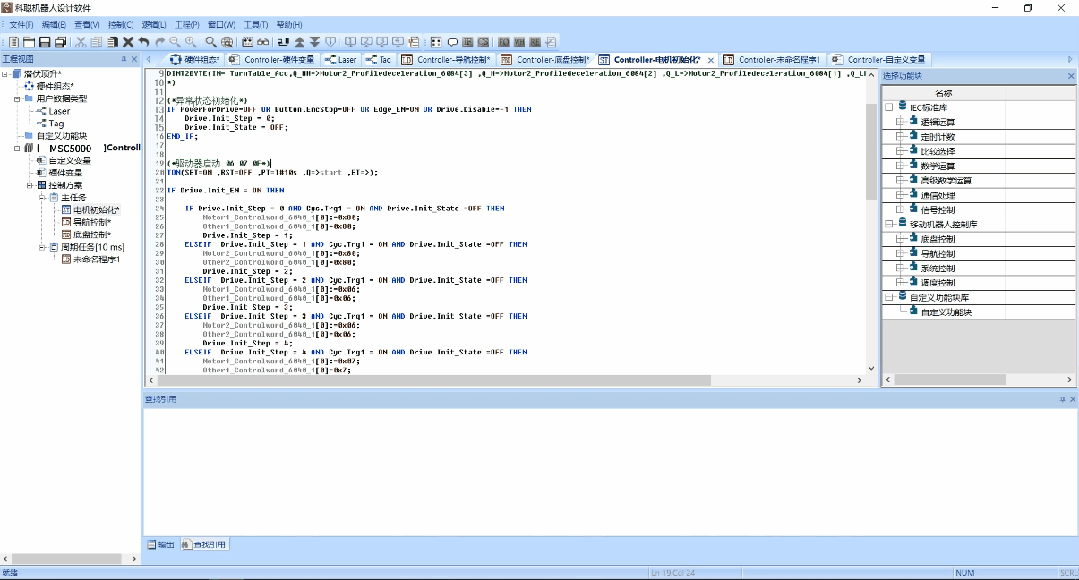Collapse the IEC标准库 library node
The height and width of the screenshot is (580, 1079).
(x=888, y=107)
